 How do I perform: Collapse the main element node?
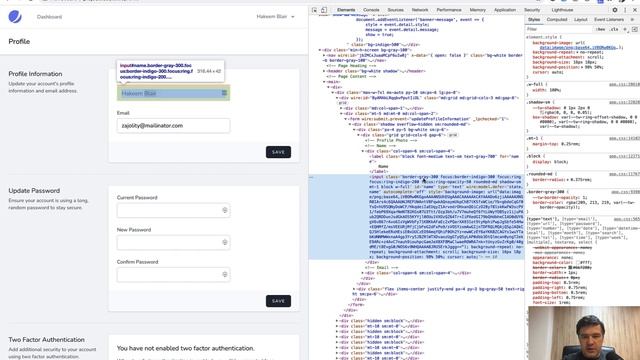[x=324, y=82]
